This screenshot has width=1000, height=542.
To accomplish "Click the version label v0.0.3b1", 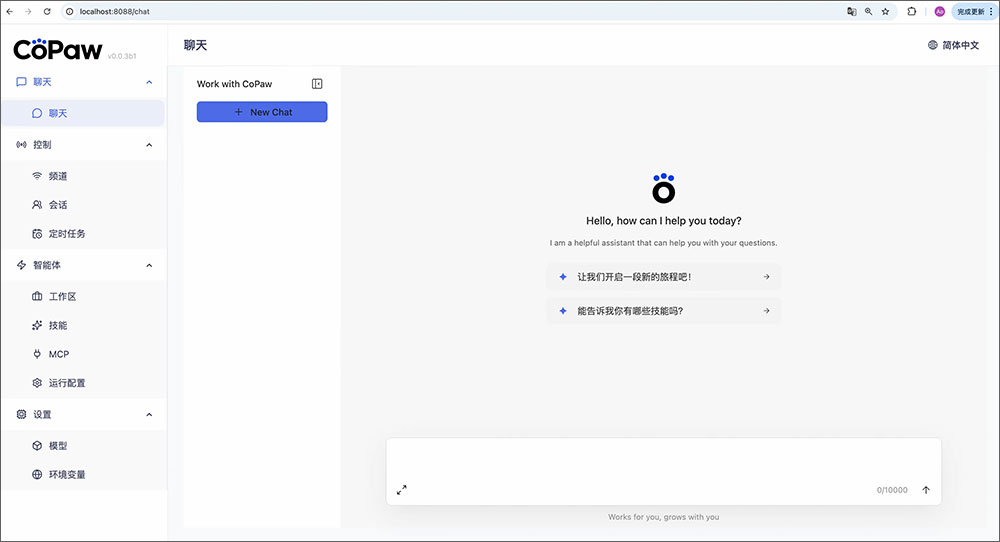I will click(122, 56).
